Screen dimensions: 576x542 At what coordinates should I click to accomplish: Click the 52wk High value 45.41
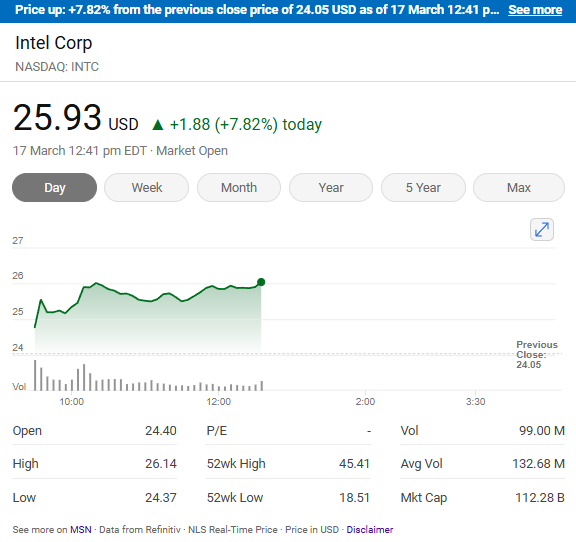point(354,464)
